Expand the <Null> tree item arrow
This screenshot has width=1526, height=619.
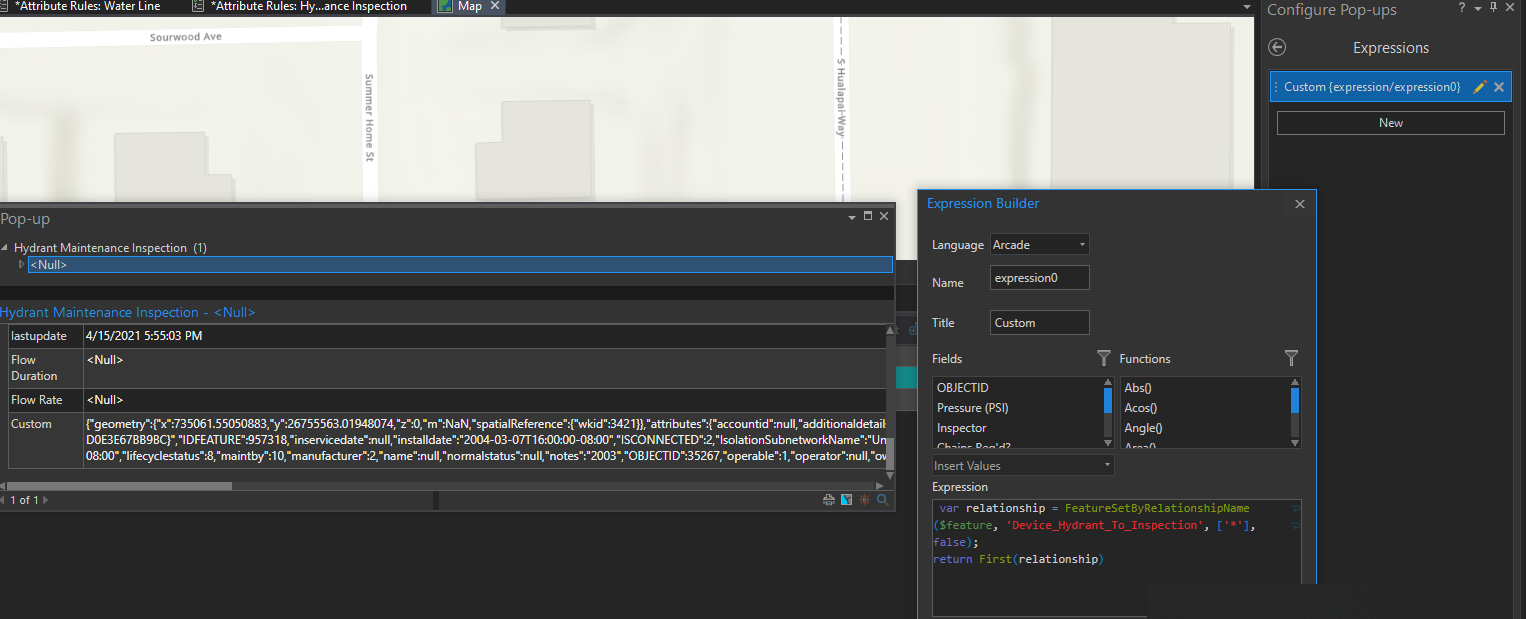click(21, 265)
